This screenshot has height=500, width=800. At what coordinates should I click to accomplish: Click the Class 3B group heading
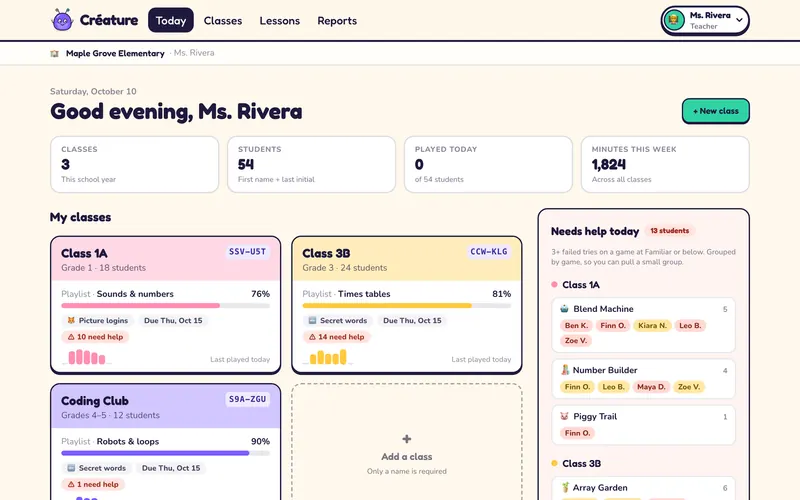[x=581, y=463]
